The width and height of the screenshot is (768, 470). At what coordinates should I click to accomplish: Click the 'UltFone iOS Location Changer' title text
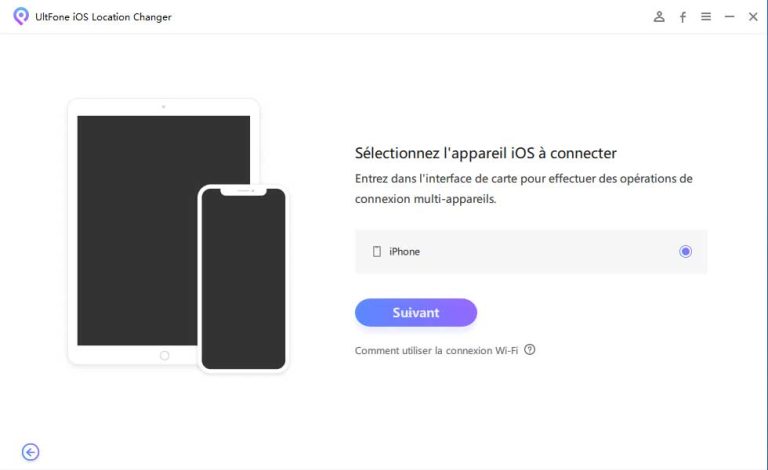click(x=104, y=17)
